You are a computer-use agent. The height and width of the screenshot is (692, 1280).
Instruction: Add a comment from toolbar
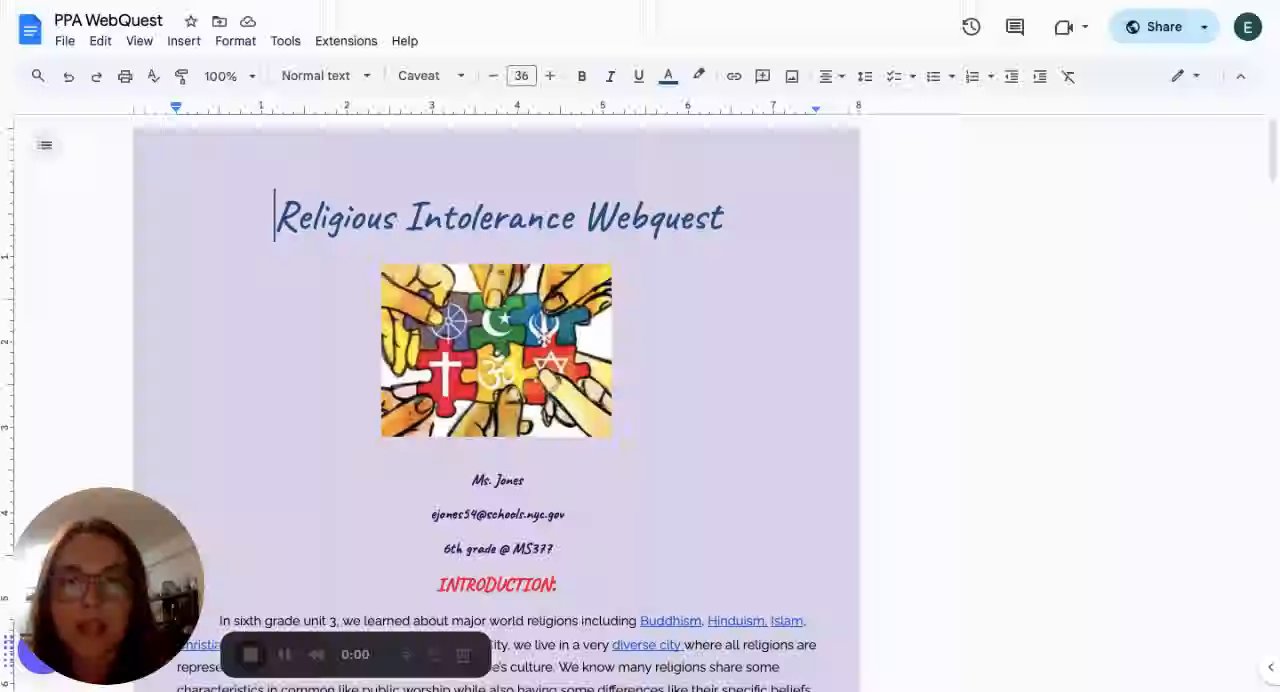tap(762, 76)
